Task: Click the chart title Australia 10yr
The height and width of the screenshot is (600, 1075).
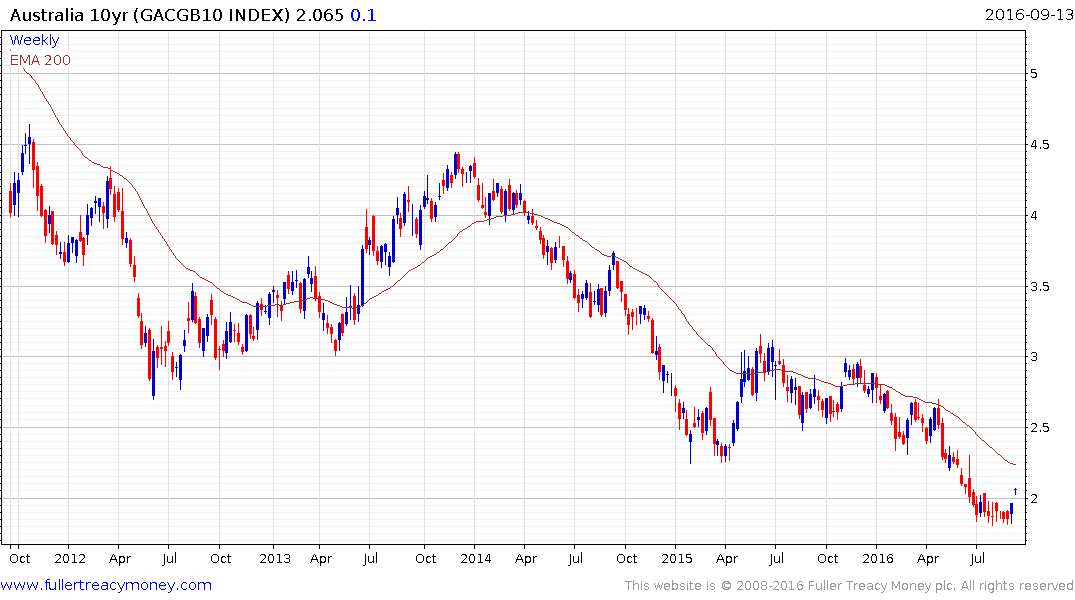Action: click(x=69, y=15)
